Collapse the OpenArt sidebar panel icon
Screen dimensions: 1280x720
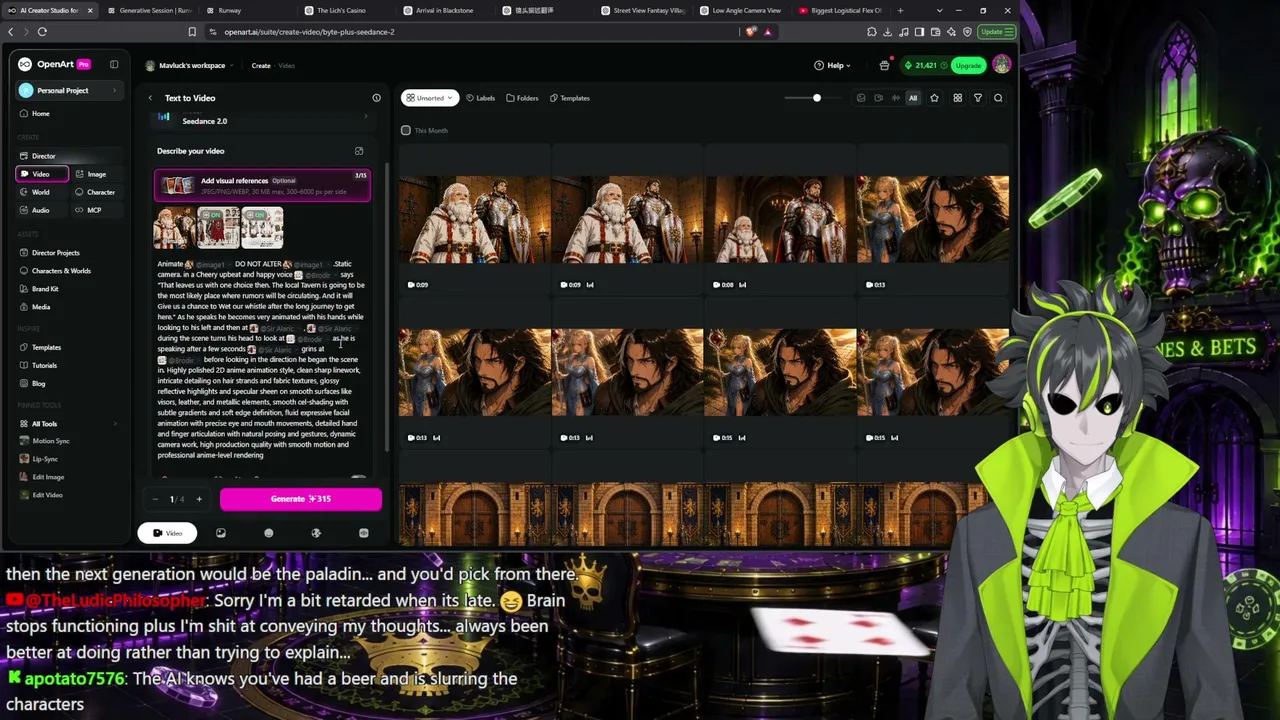[114, 64]
